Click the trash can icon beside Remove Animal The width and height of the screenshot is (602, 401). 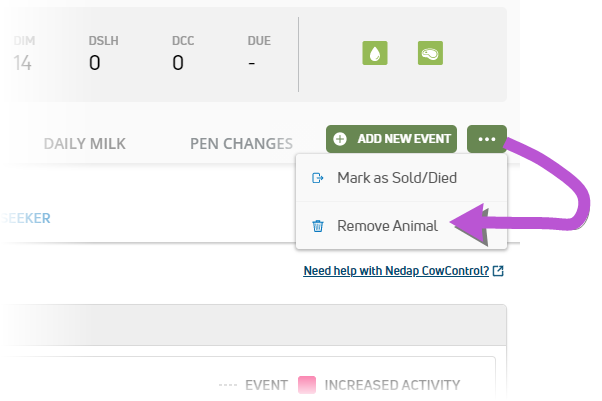pos(318,226)
